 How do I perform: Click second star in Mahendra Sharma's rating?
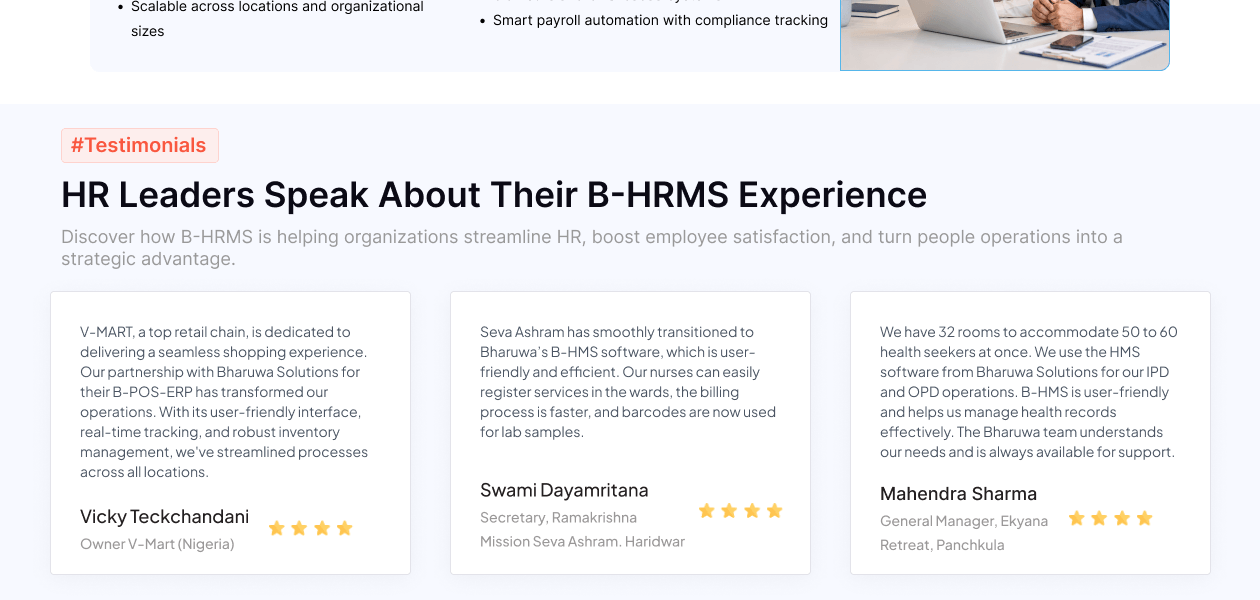[1099, 518]
